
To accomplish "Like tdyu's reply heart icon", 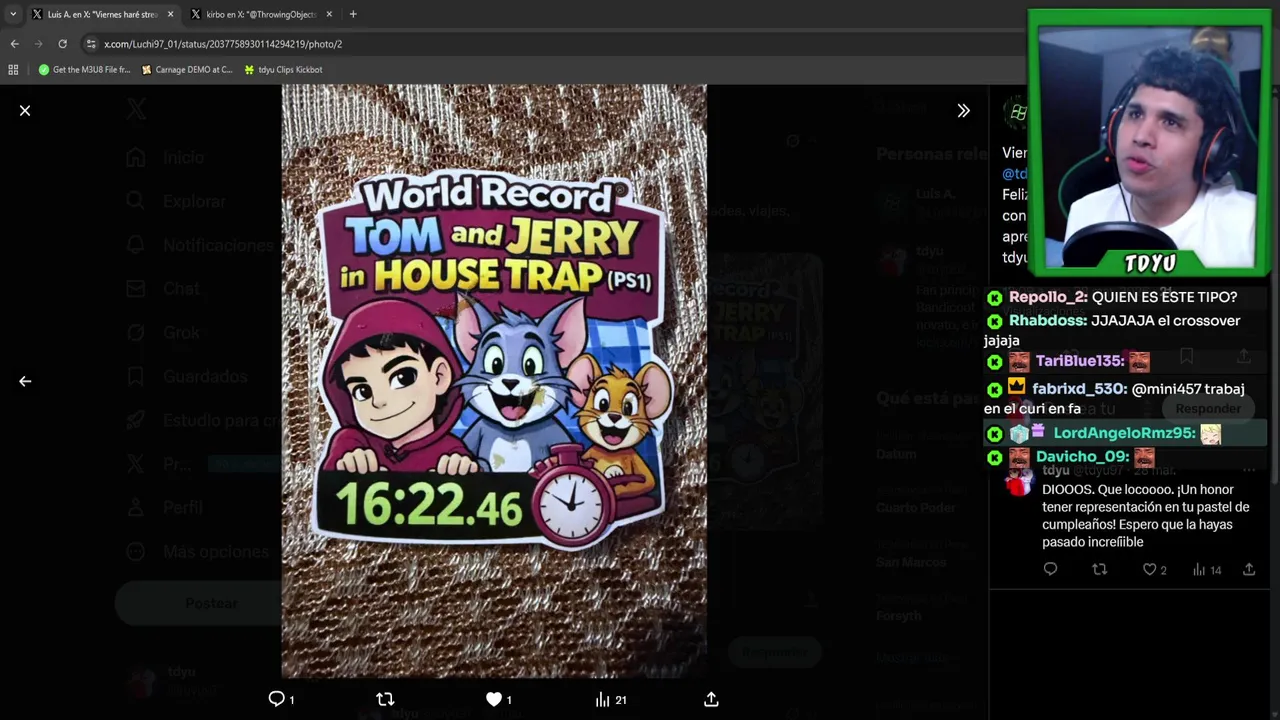I will tap(1150, 569).
